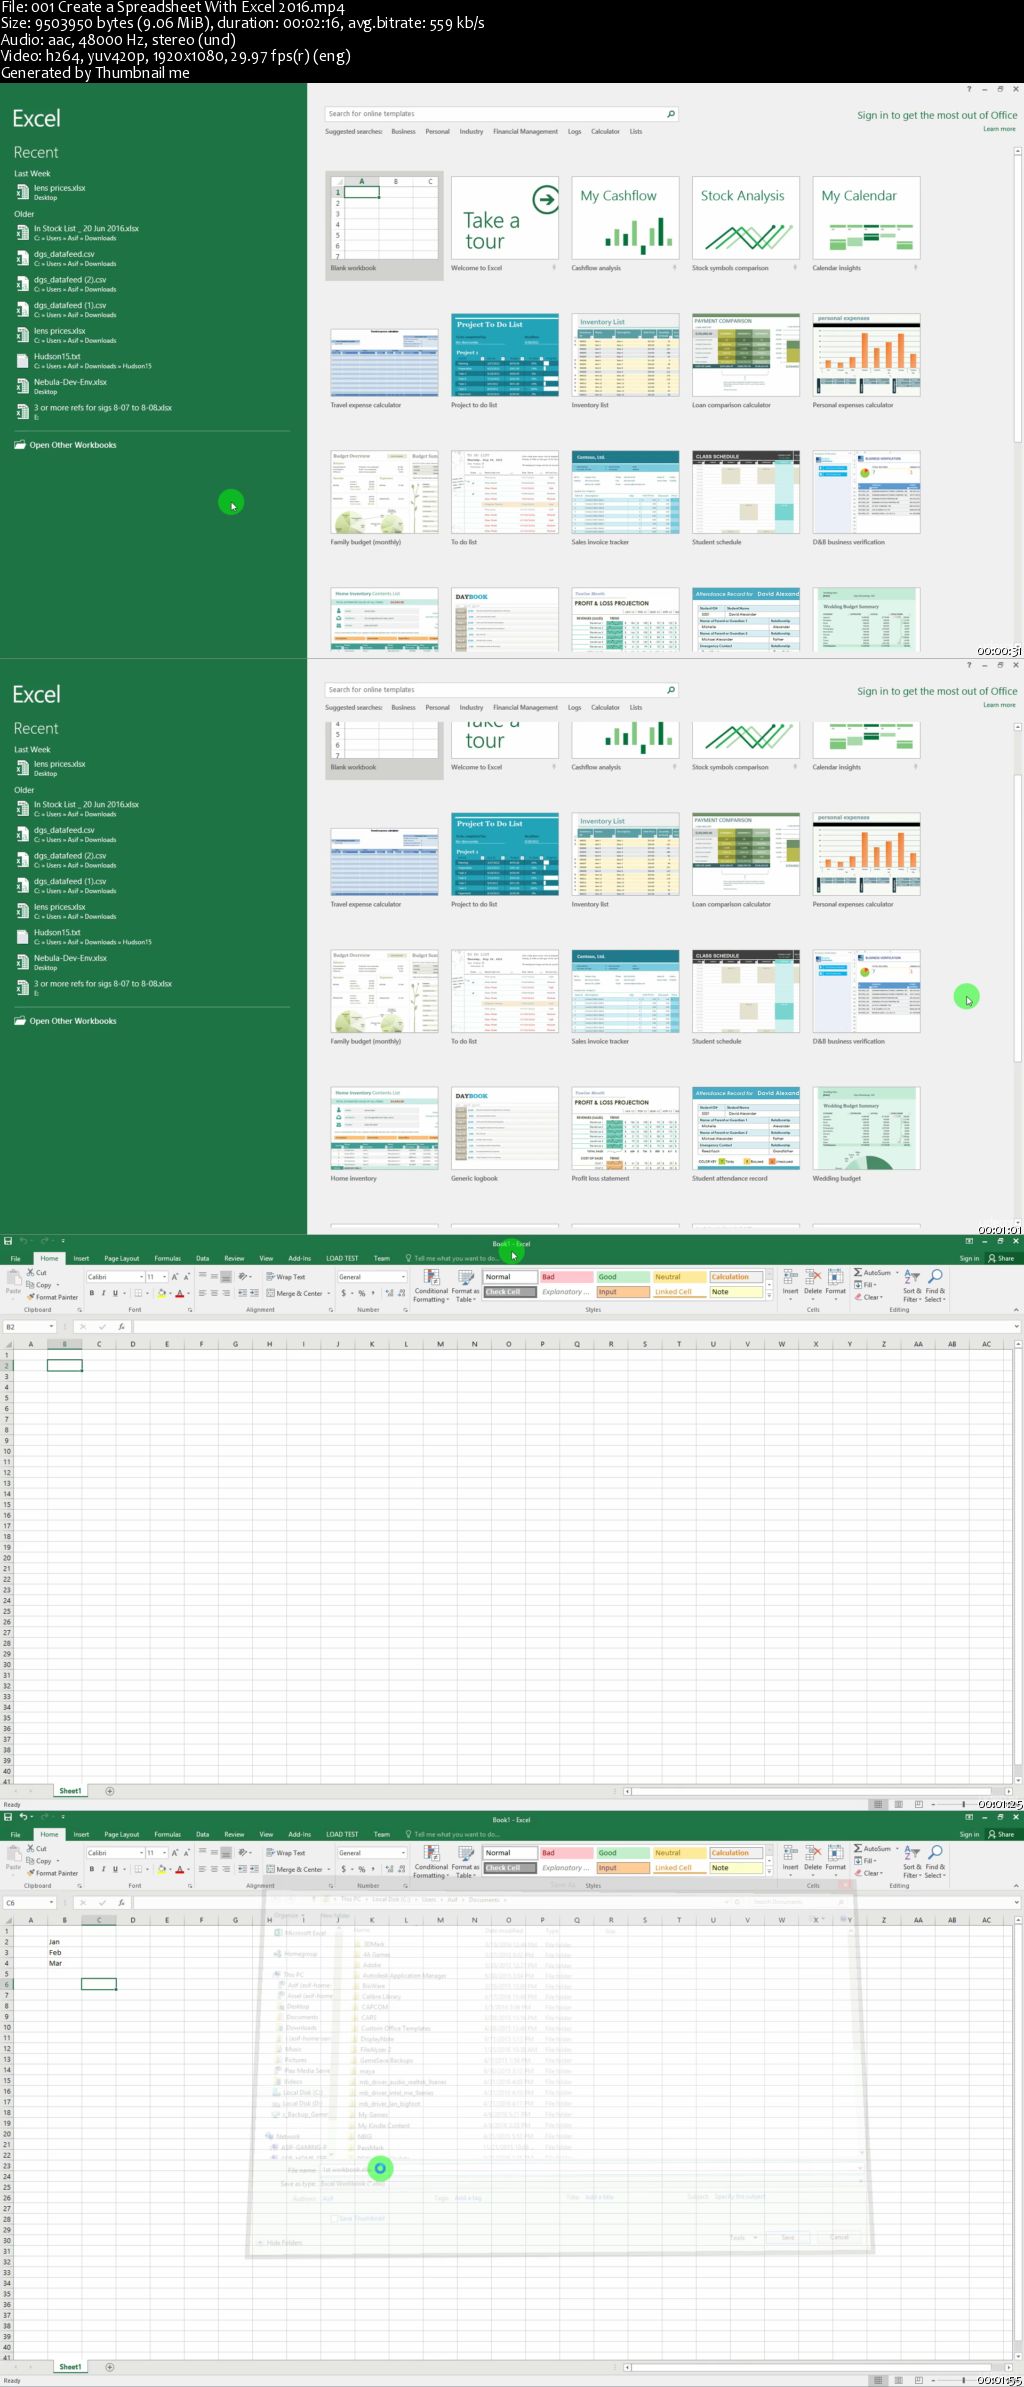Click Cut scissors icon in third frame ribbon
Image resolution: width=1024 pixels, height=2387 pixels.
click(x=31, y=1273)
